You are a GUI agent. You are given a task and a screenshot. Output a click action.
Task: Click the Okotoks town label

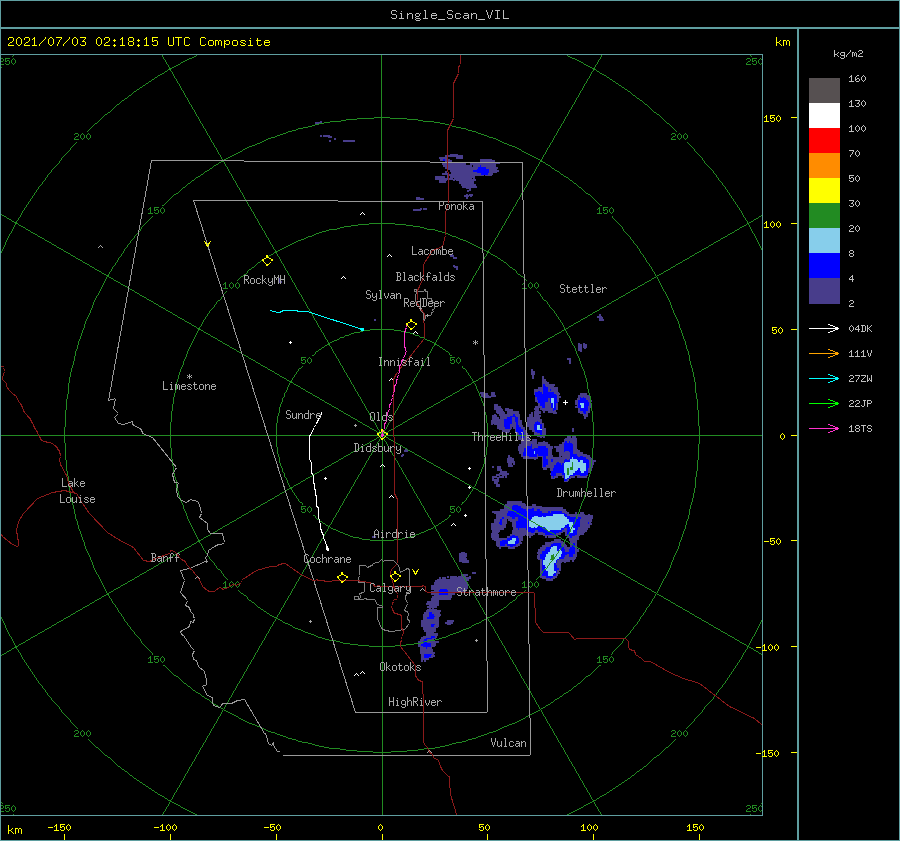400,667
